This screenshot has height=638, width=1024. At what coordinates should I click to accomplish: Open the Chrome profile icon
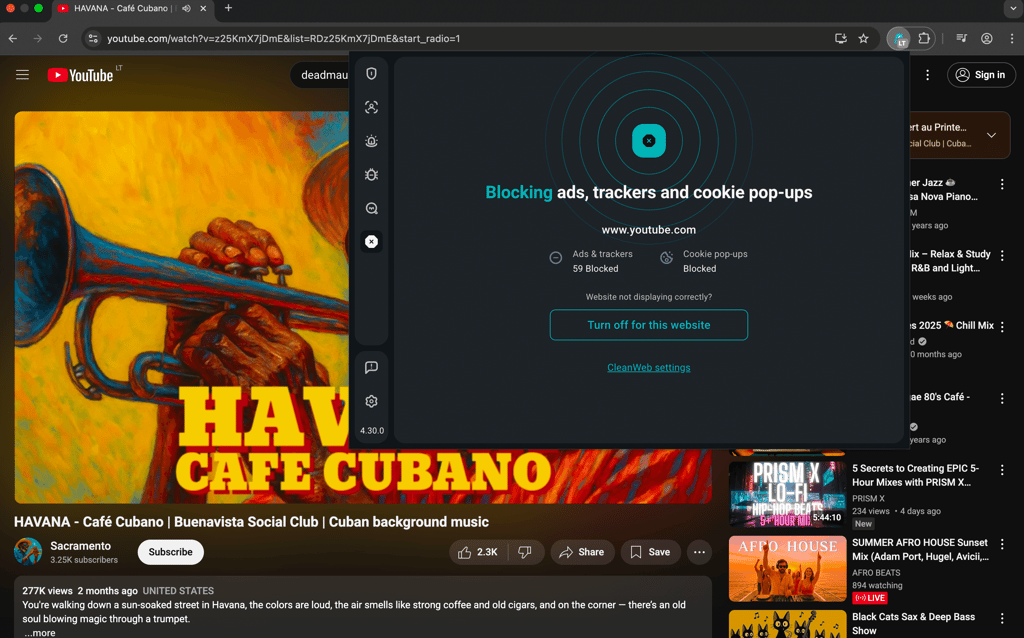[x=987, y=39]
